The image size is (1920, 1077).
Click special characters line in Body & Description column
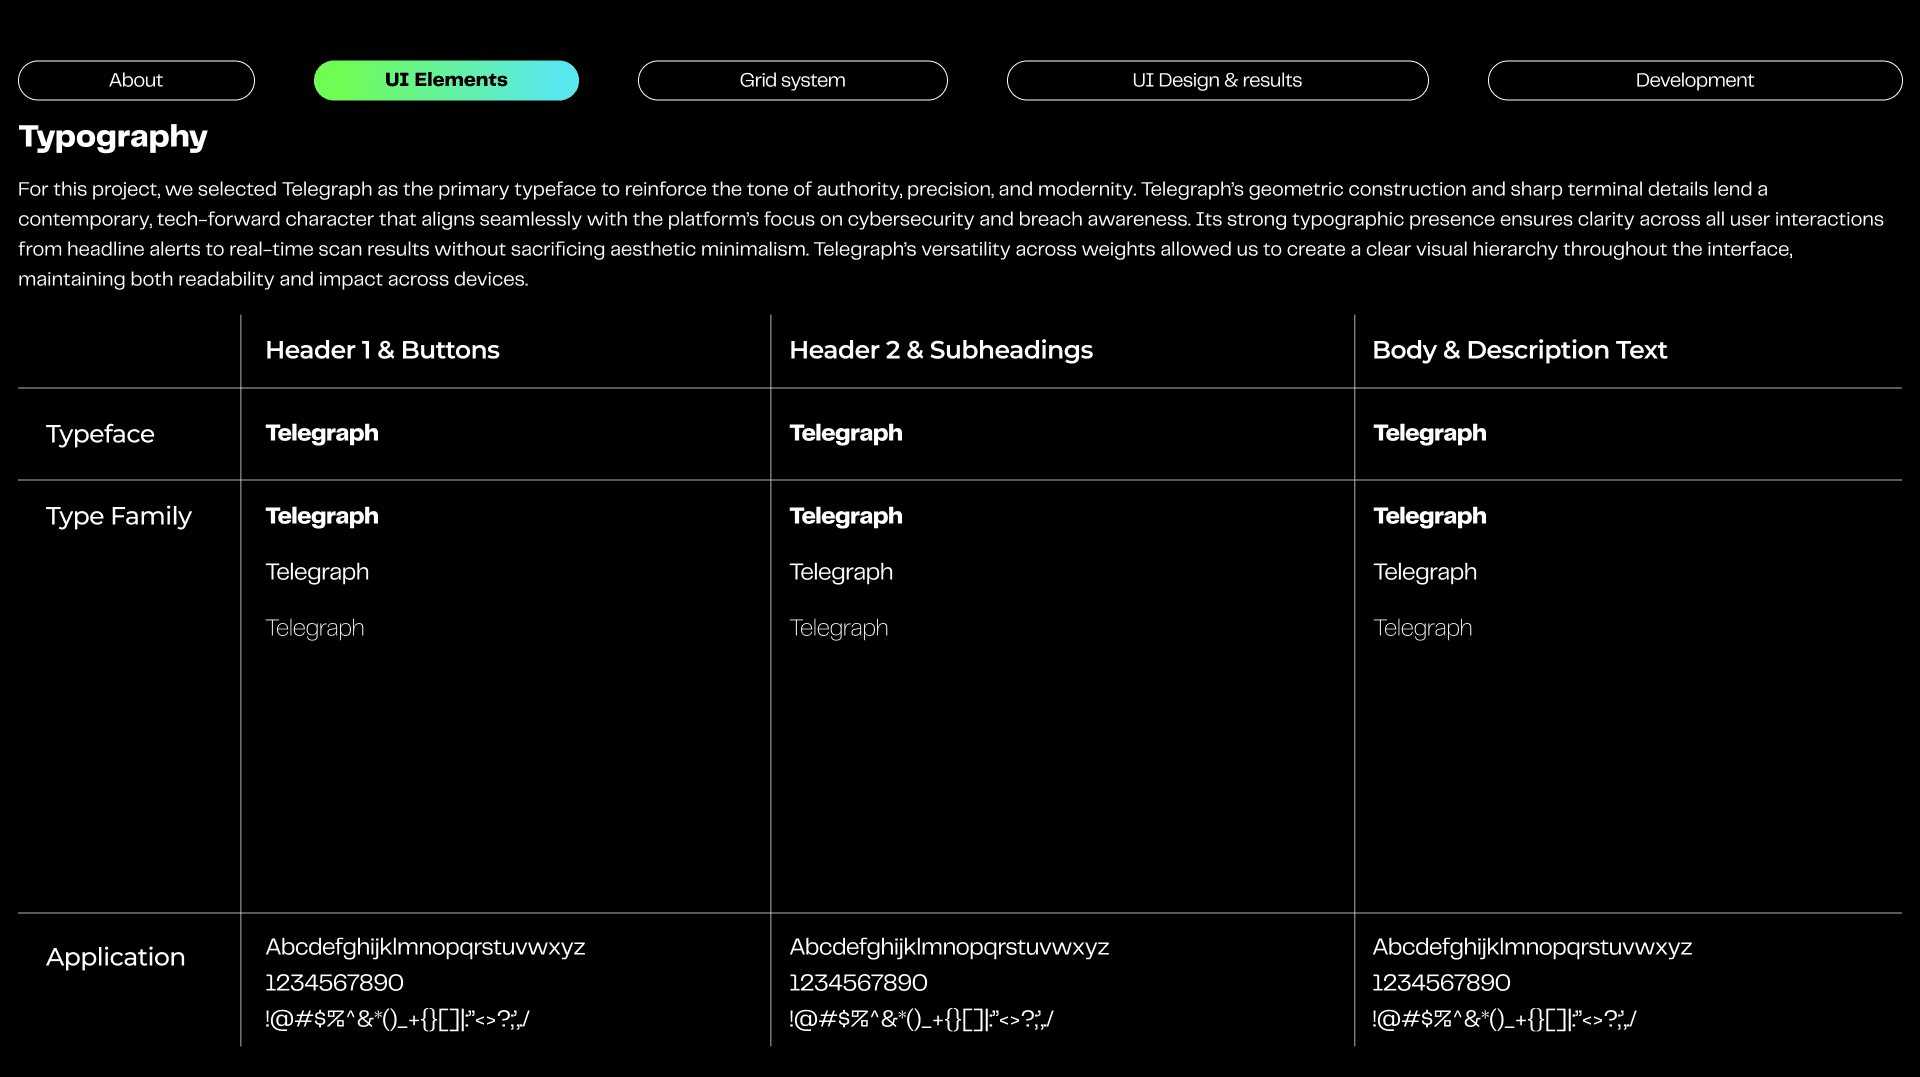(x=1504, y=1019)
